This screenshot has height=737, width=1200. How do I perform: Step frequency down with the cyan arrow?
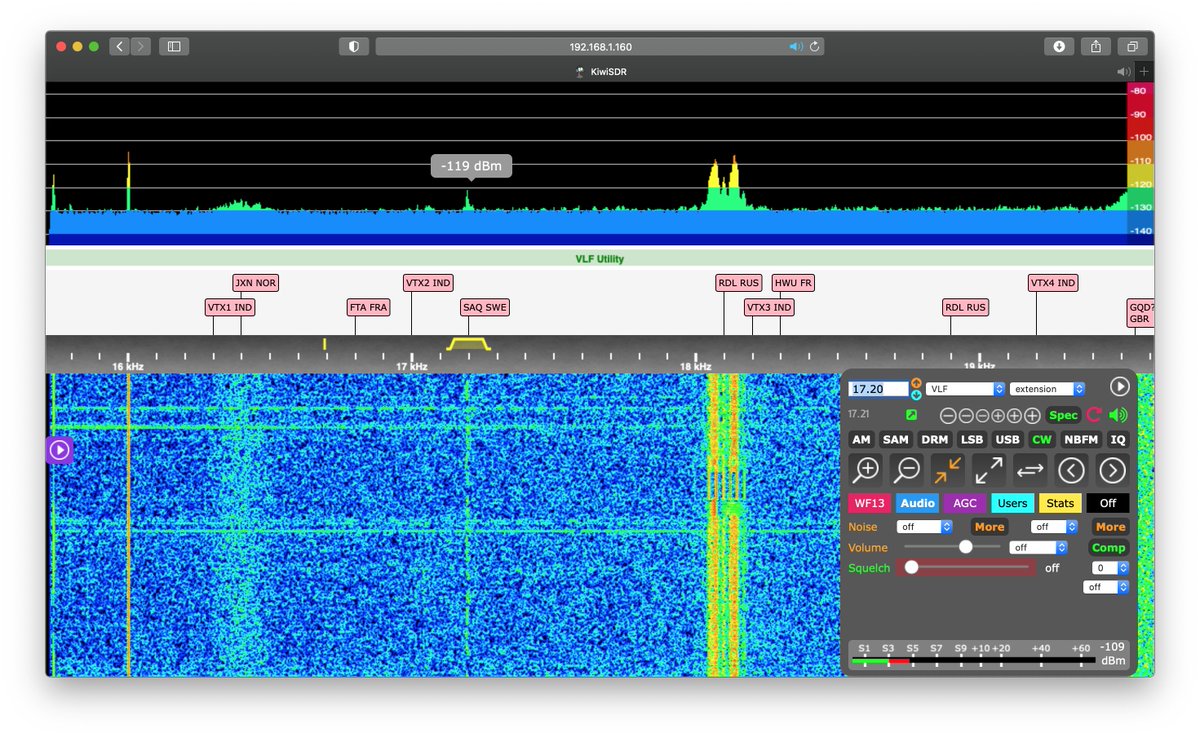pos(916,394)
